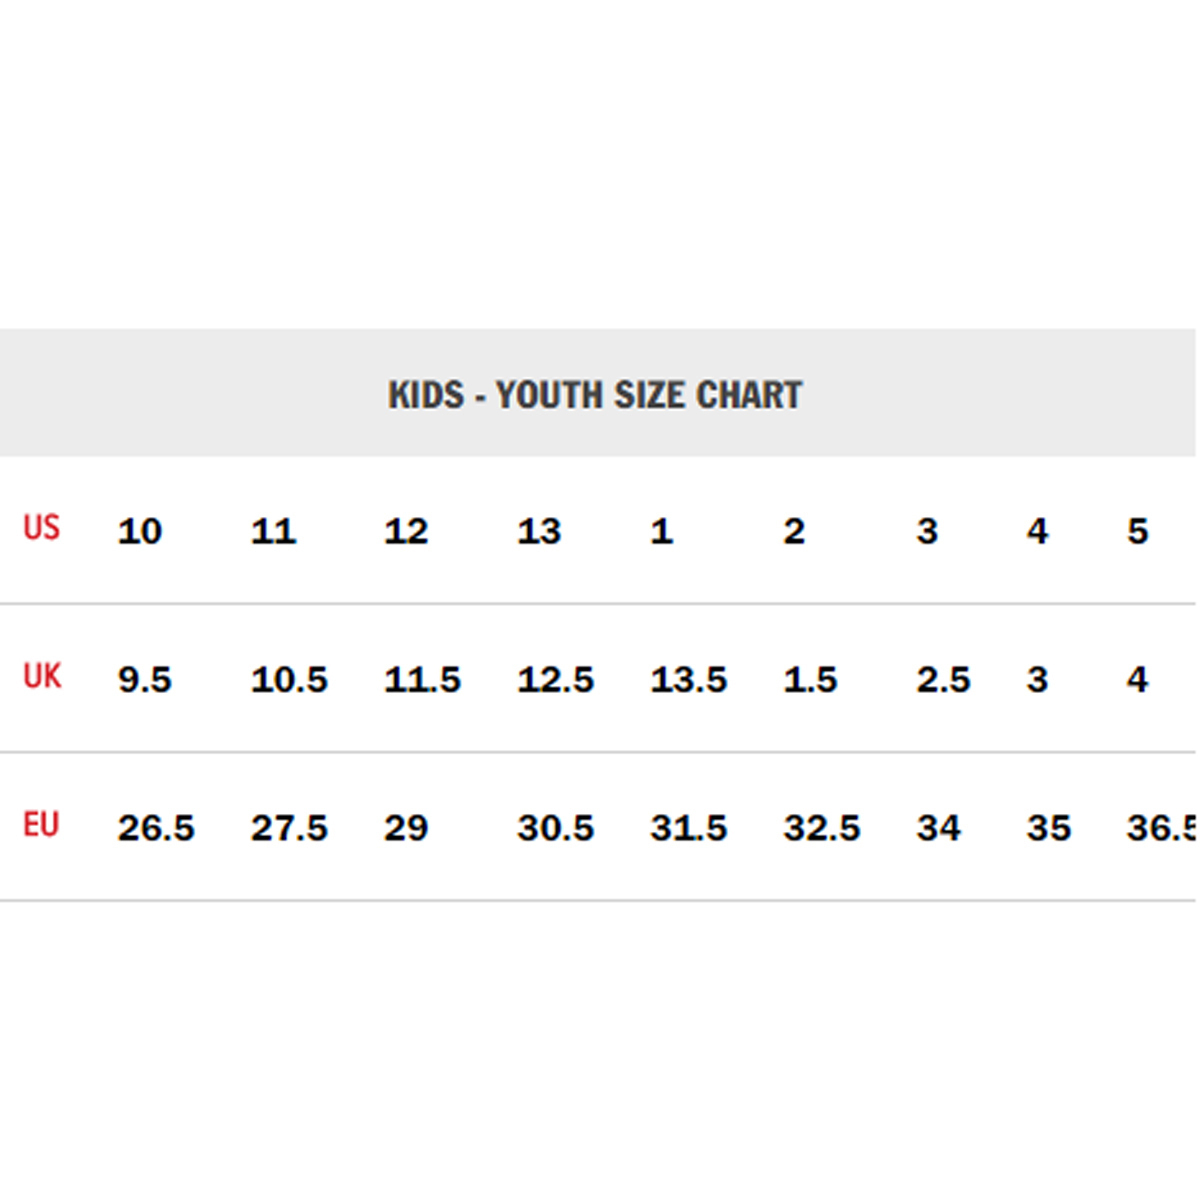Select US size 13 cell
The height and width of the screenshot is (1200, 1200).
(x=539, y=531)
